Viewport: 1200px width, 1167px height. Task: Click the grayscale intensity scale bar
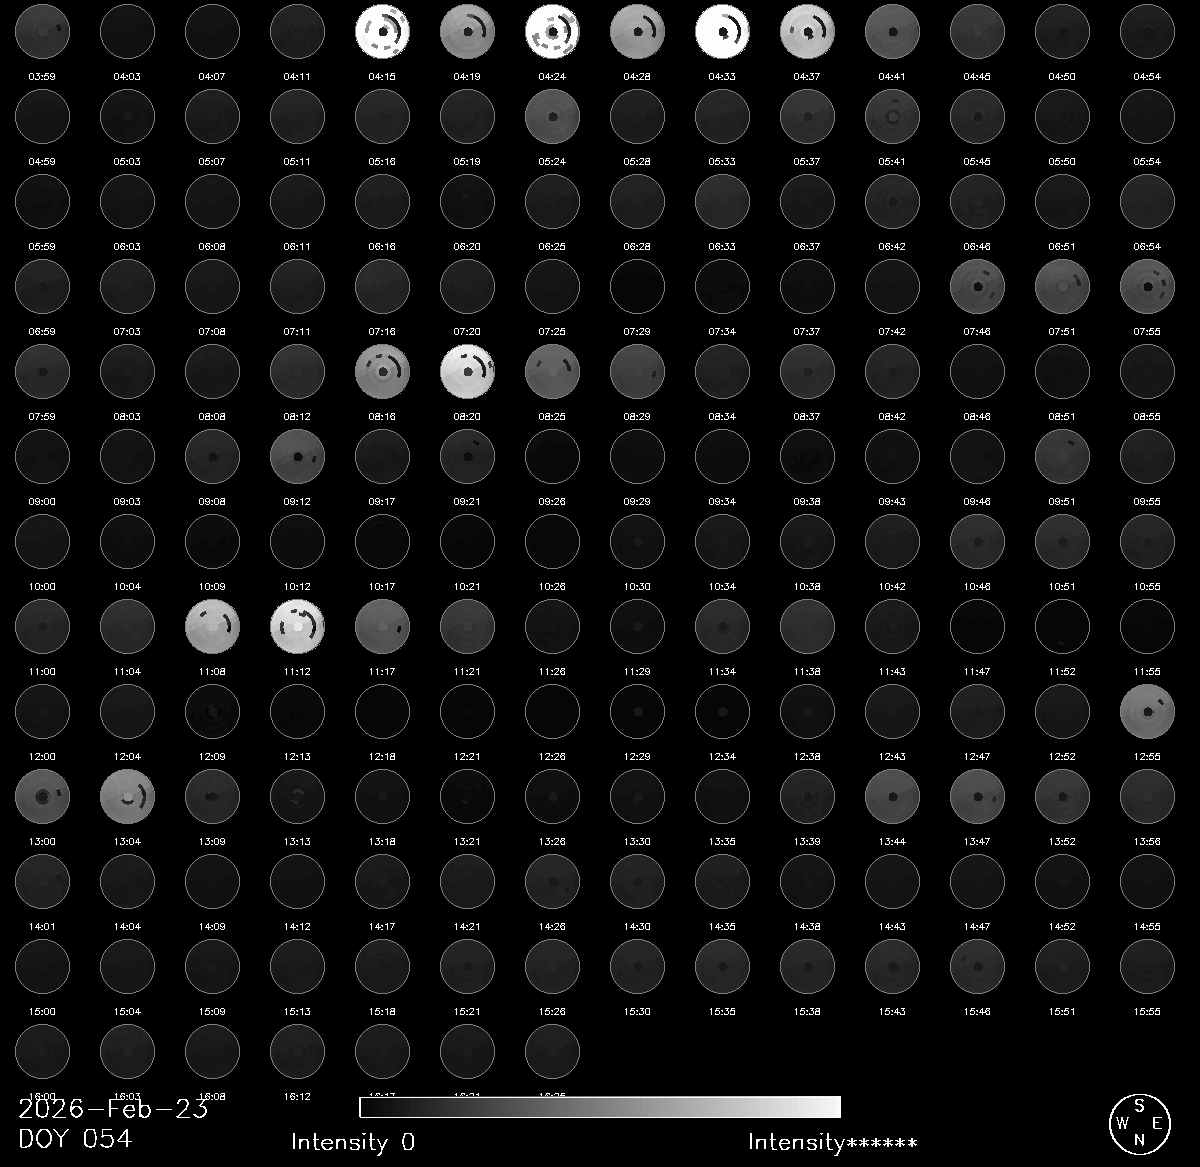(600, 1107)
